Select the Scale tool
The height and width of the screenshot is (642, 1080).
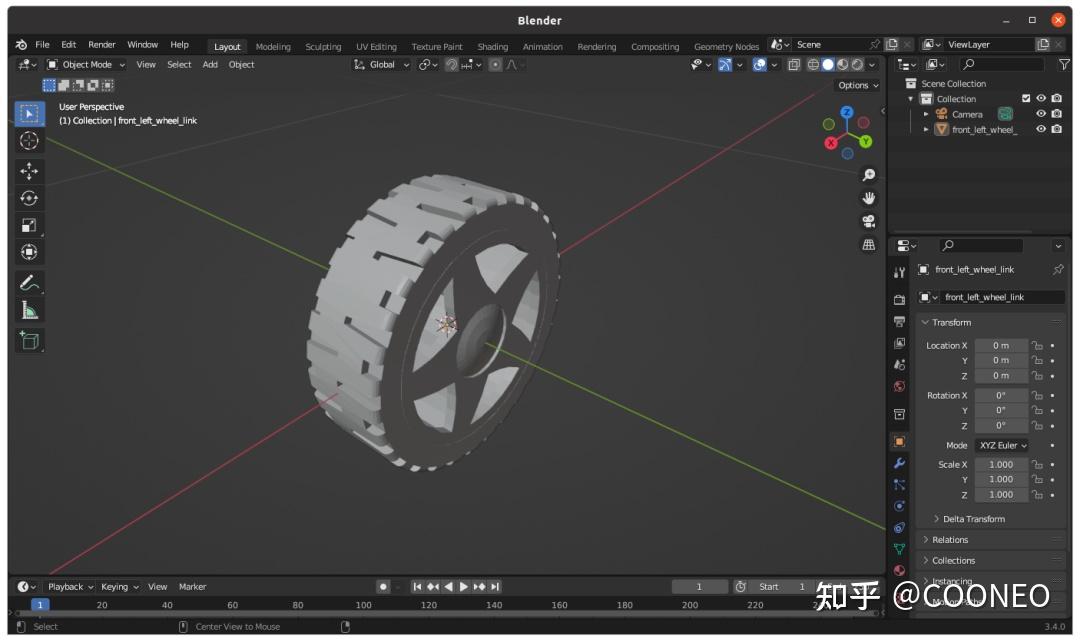pyautogui.click(x=29, y=225)
